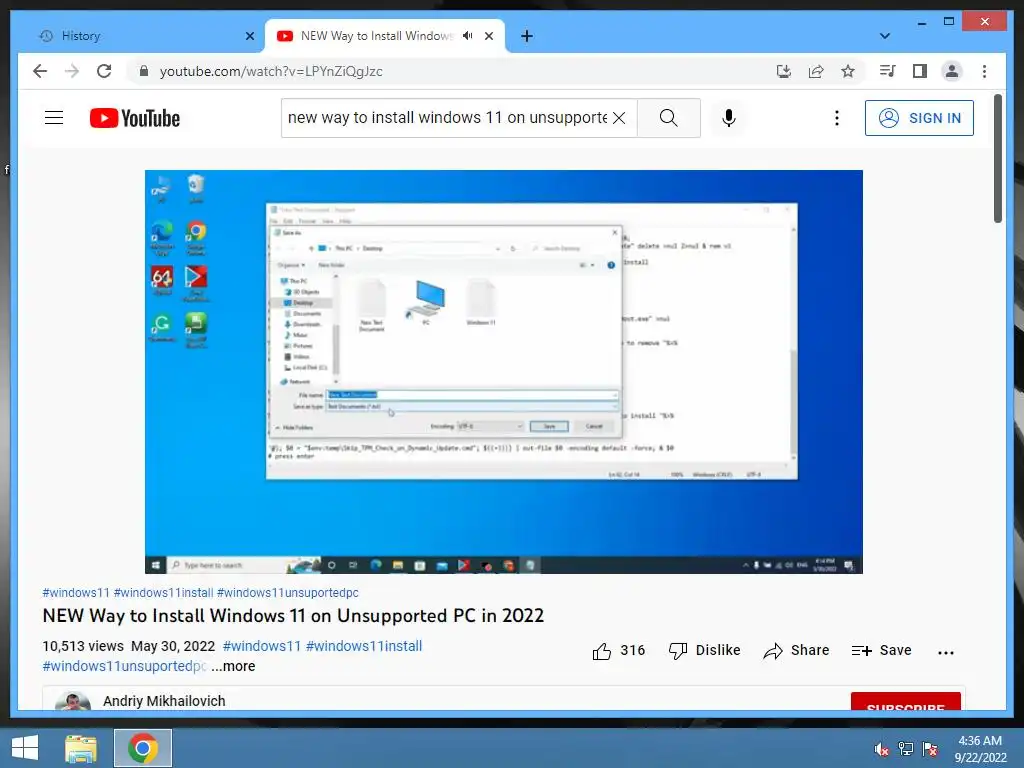Image resolution: width=1024 pixels, height=768 pixels.
Task: Close the YouTube video tab
Action: [488, 36]
